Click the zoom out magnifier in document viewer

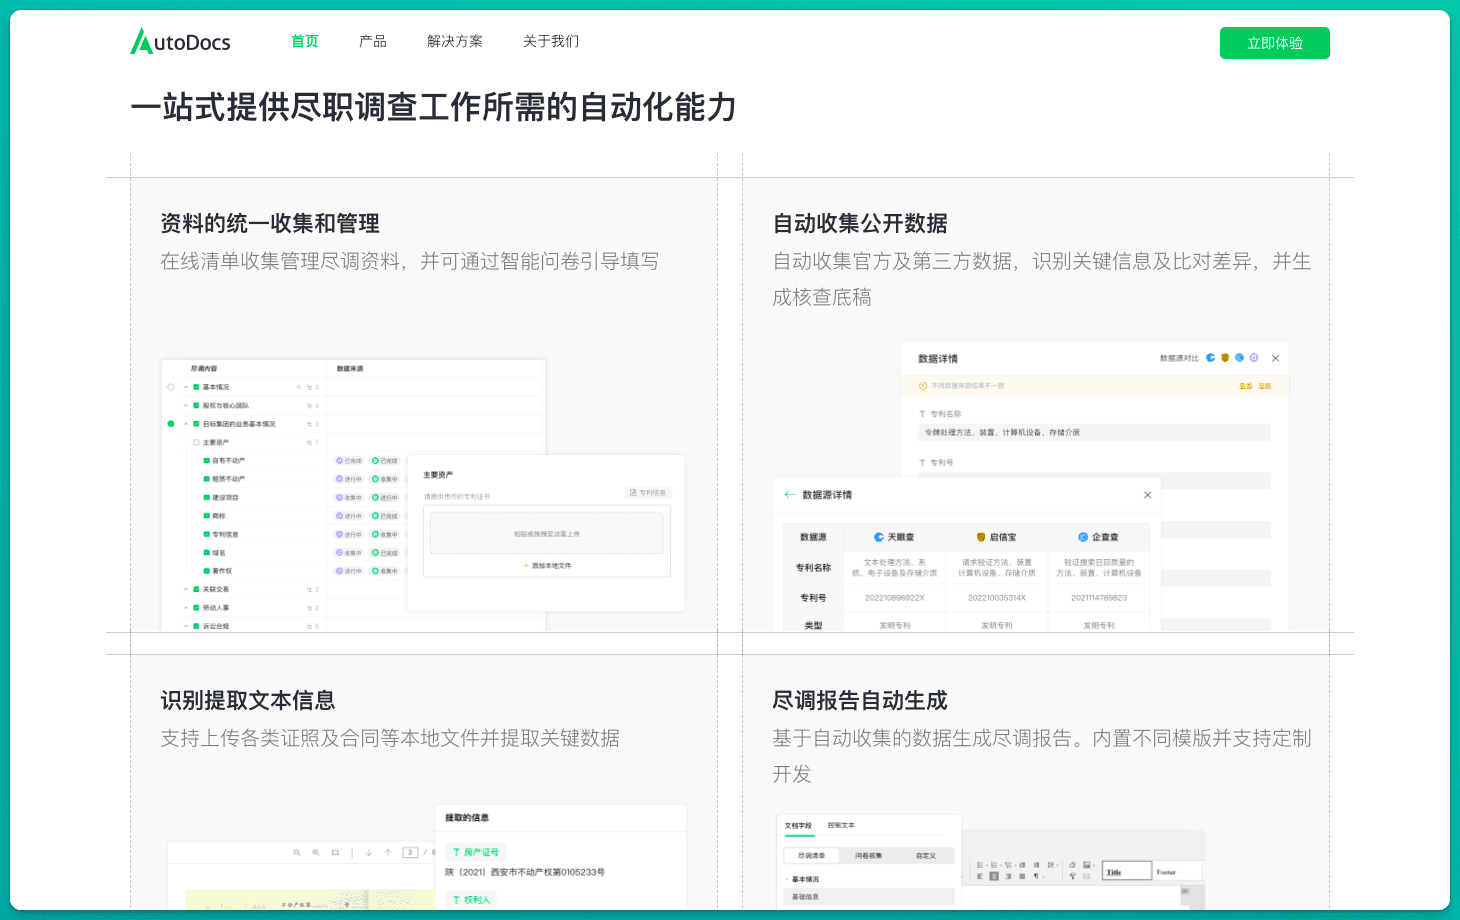pyautogui.click(x=297, y=852)
